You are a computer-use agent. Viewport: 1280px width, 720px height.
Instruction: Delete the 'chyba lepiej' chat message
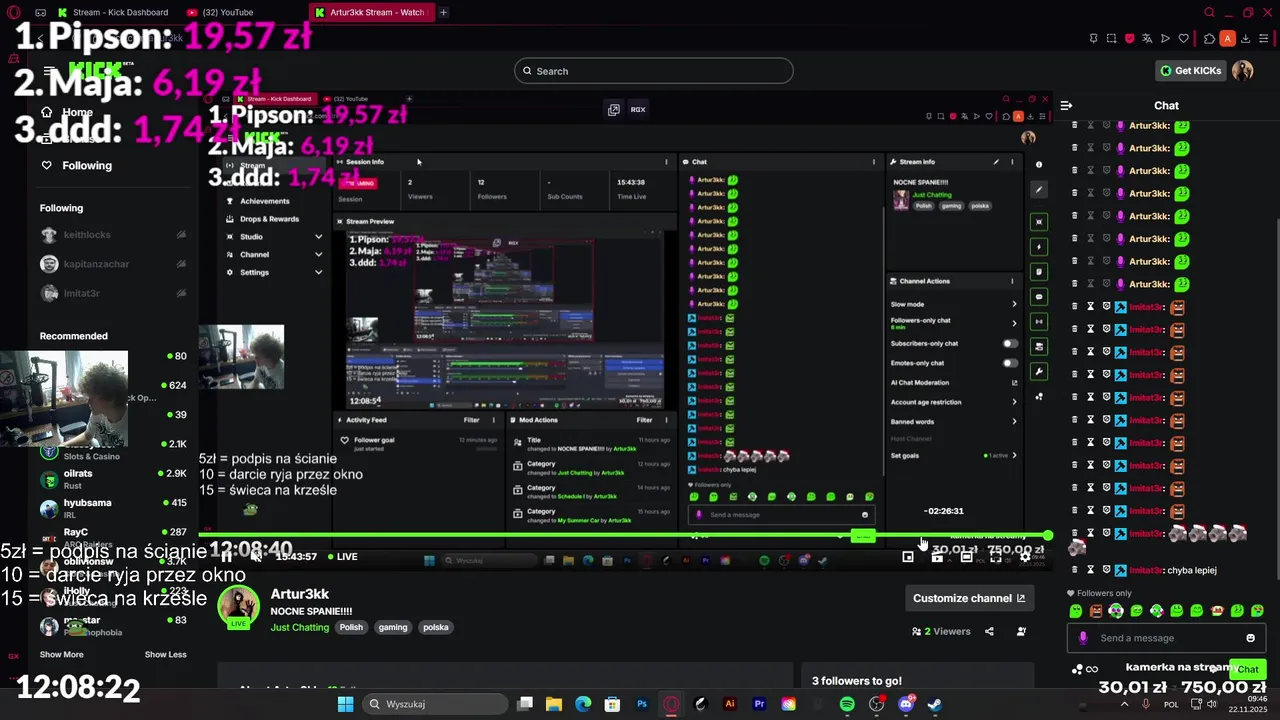click(1075, 570)
